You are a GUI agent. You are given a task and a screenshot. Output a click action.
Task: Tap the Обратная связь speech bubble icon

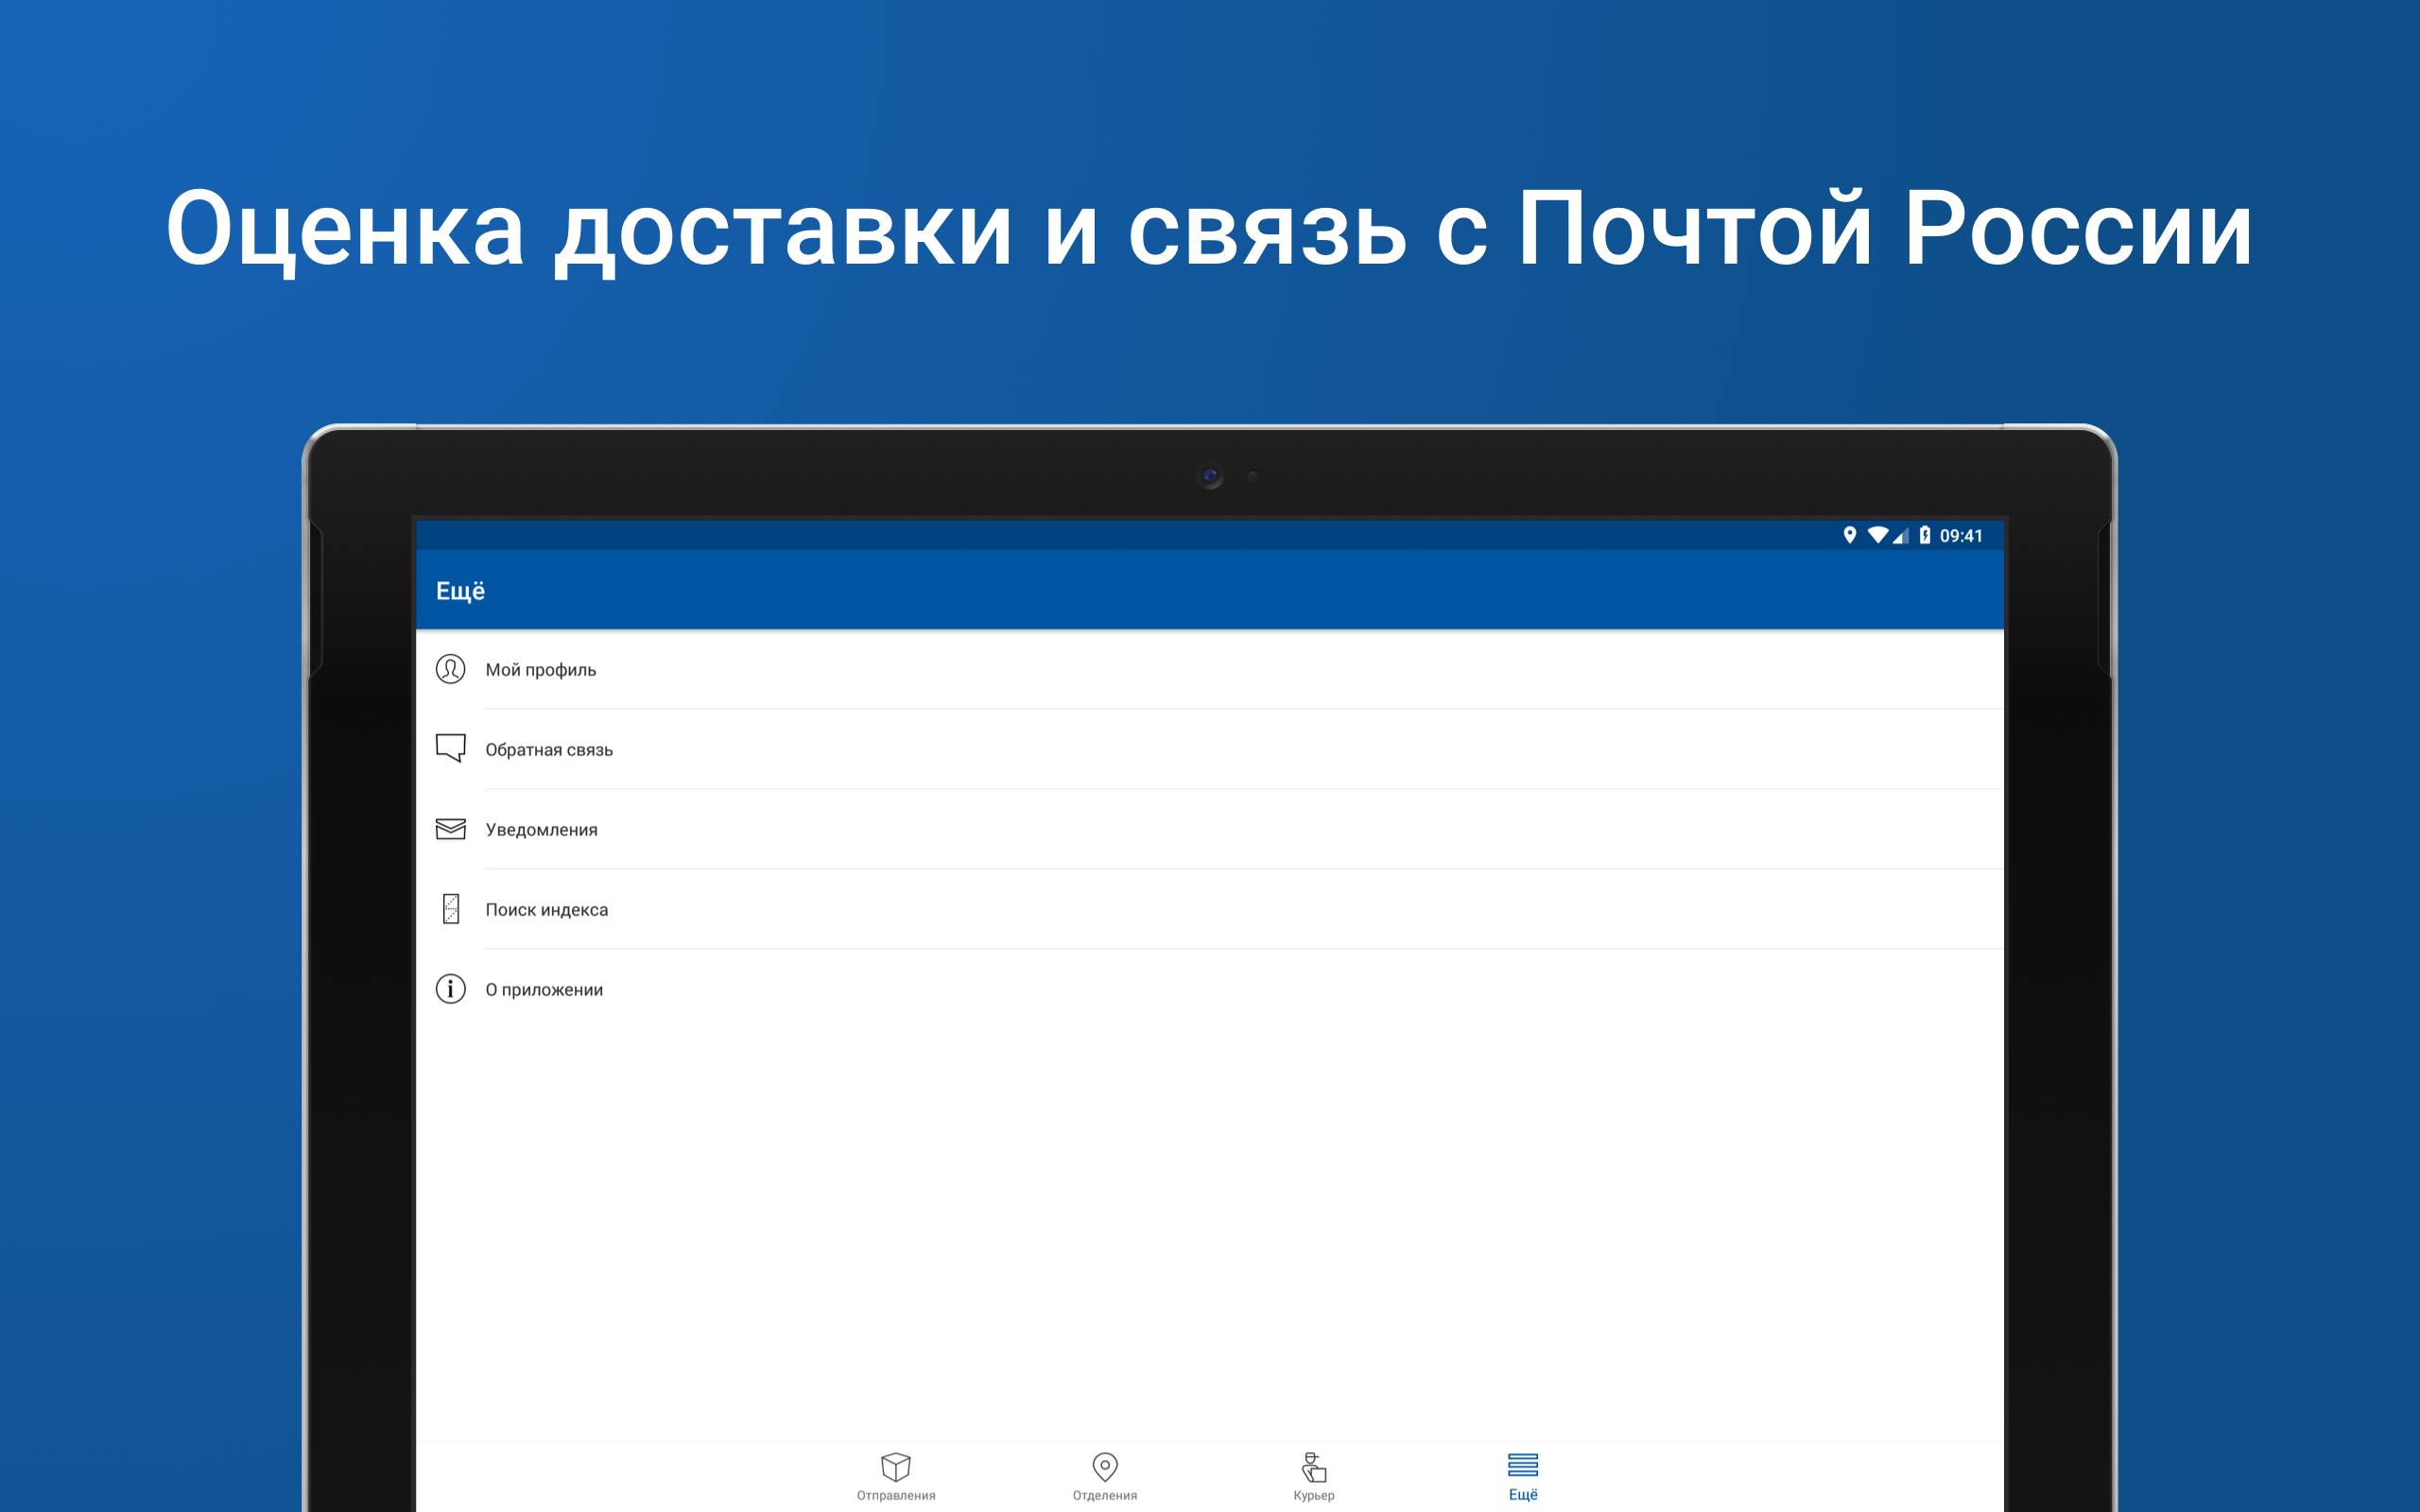pyautogui.click(x=450, y=748)
